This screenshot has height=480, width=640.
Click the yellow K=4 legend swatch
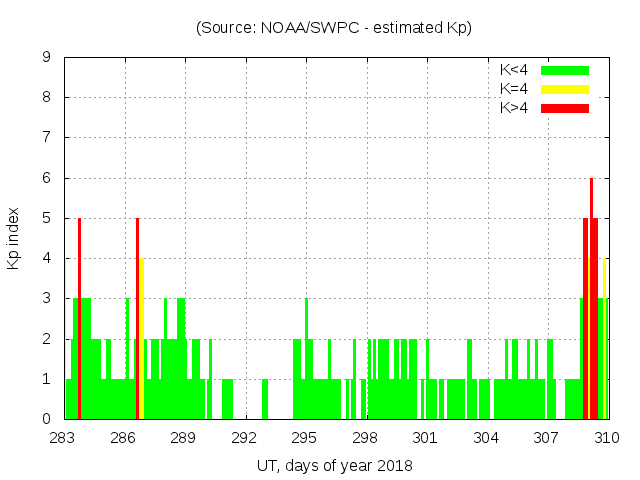(565, 89)
